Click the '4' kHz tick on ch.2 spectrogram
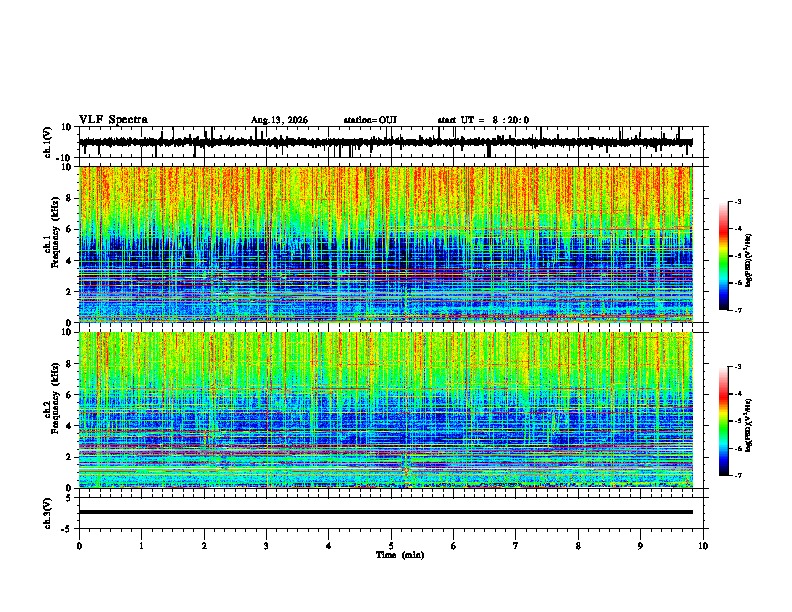Screen dimensions: 792x612 click(70, 426)
